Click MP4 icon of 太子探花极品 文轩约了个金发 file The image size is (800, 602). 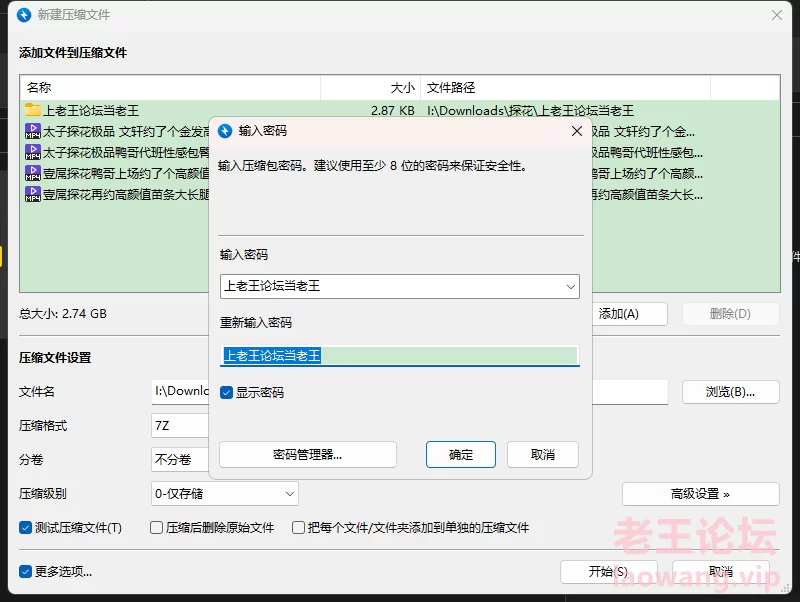(33, 131)
